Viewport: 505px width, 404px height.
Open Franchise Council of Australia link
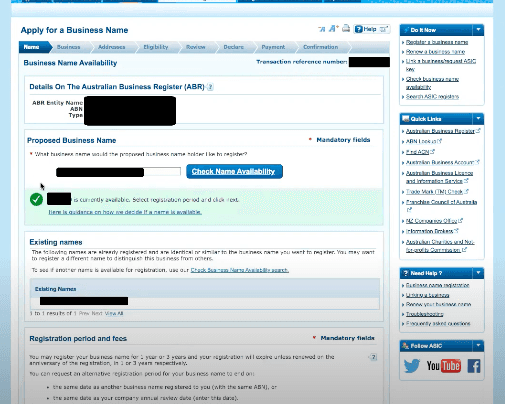[441, 202]
